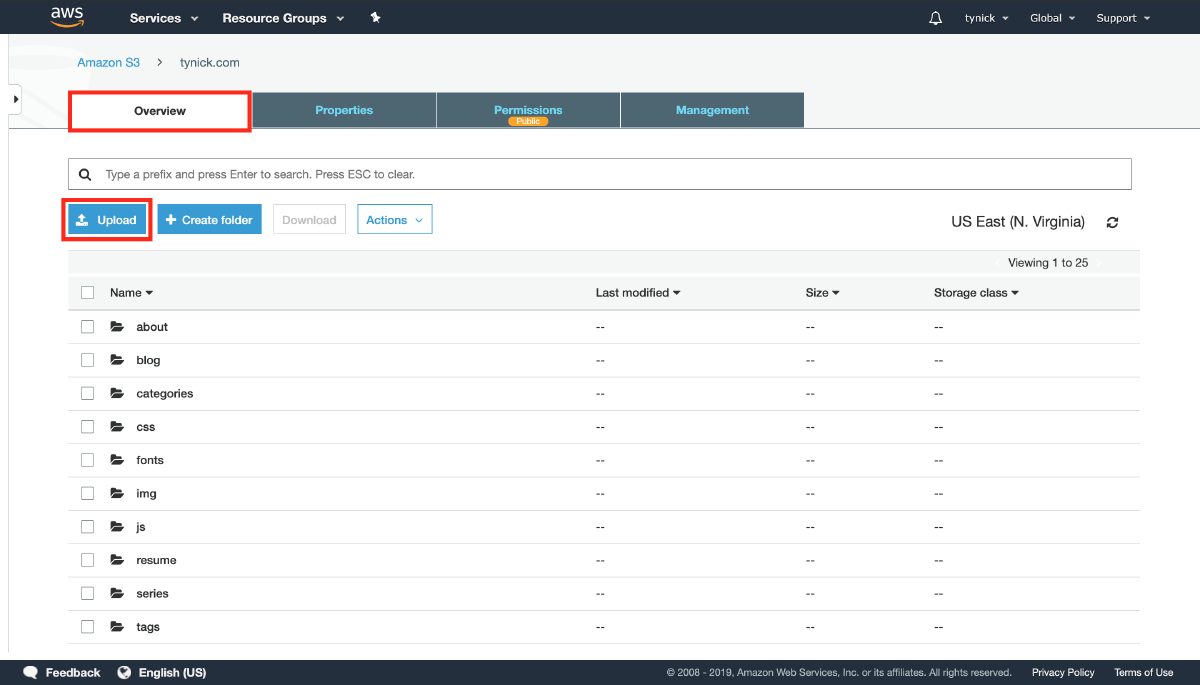Sort by the Name column header
The image size is (1200, 685).
pos(131,293)
